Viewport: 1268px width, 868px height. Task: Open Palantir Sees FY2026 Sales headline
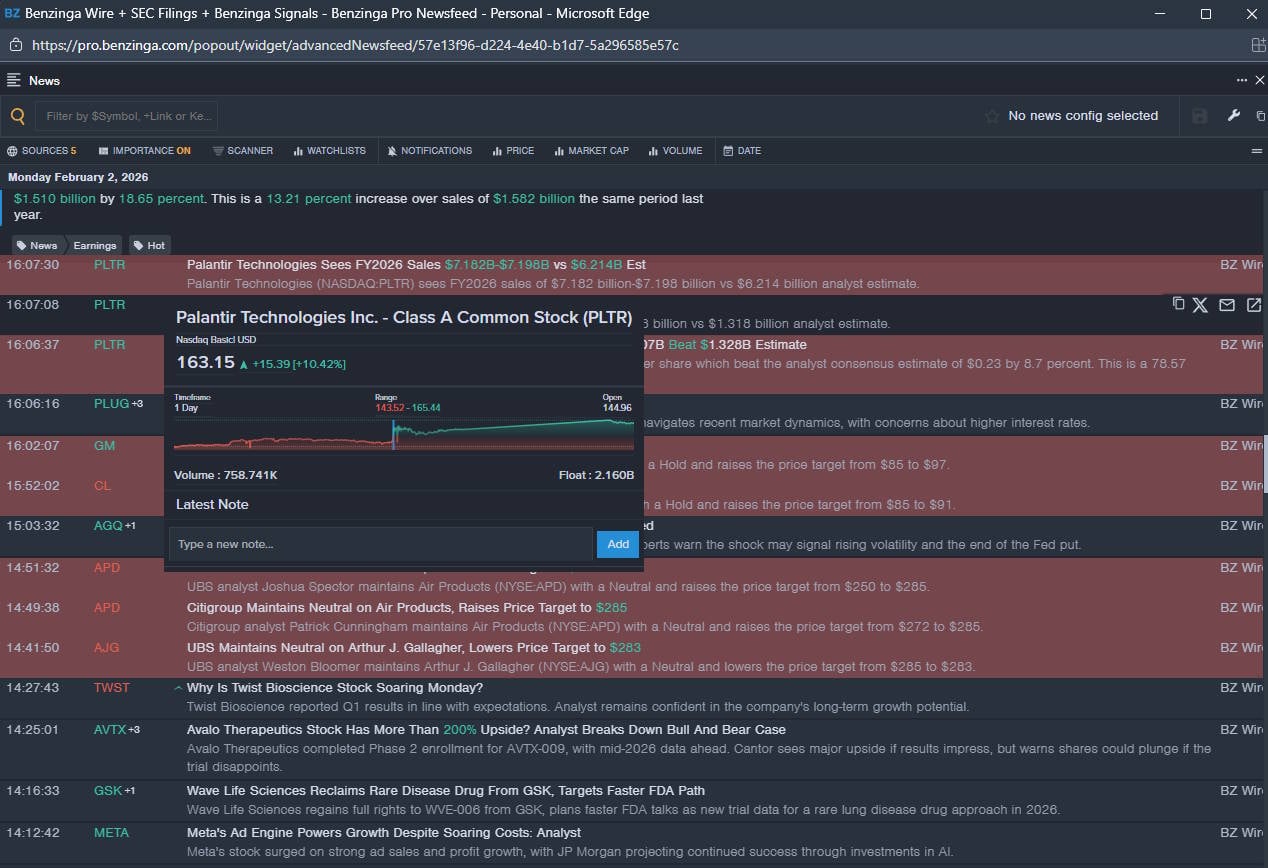point(416,265)
